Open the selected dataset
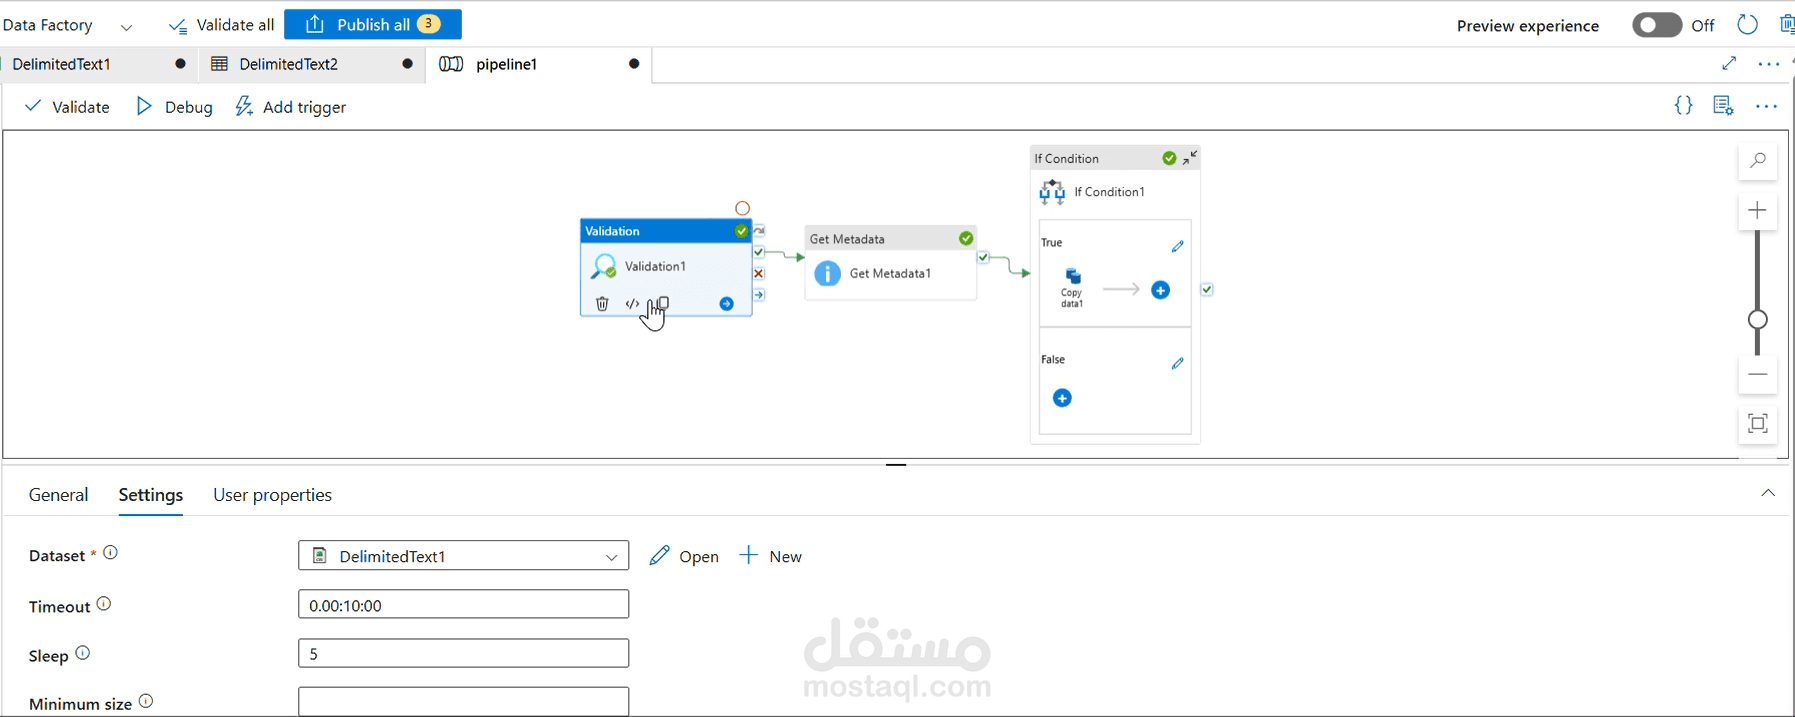 pyautogui.click(x=684, y=556)
